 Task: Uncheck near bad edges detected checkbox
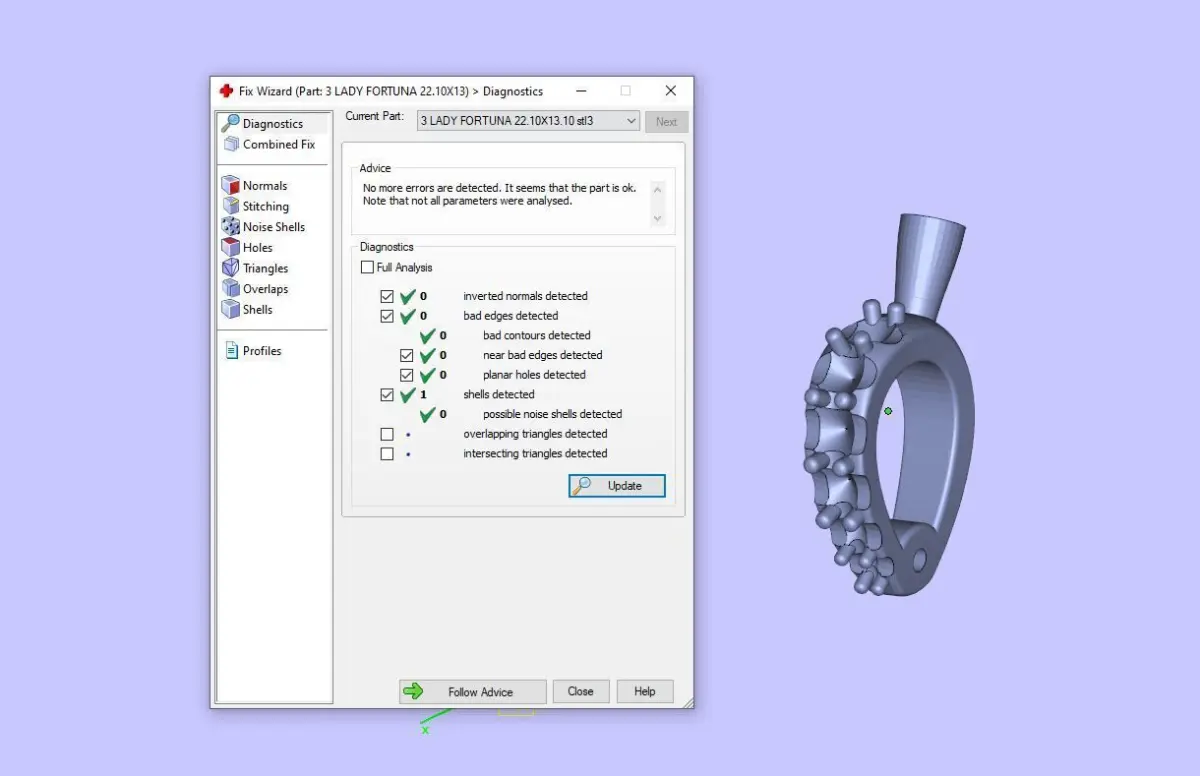pos(407,356)
